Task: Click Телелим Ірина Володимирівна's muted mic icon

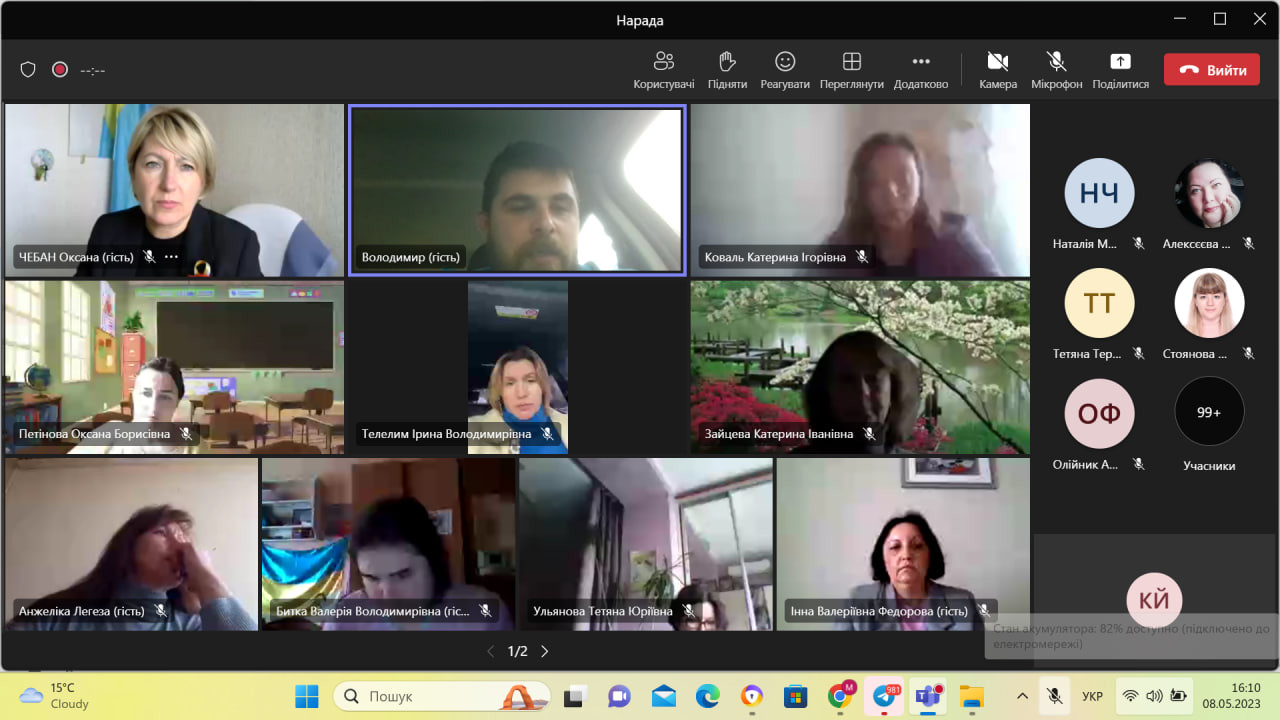Action: tap(547, 434)
